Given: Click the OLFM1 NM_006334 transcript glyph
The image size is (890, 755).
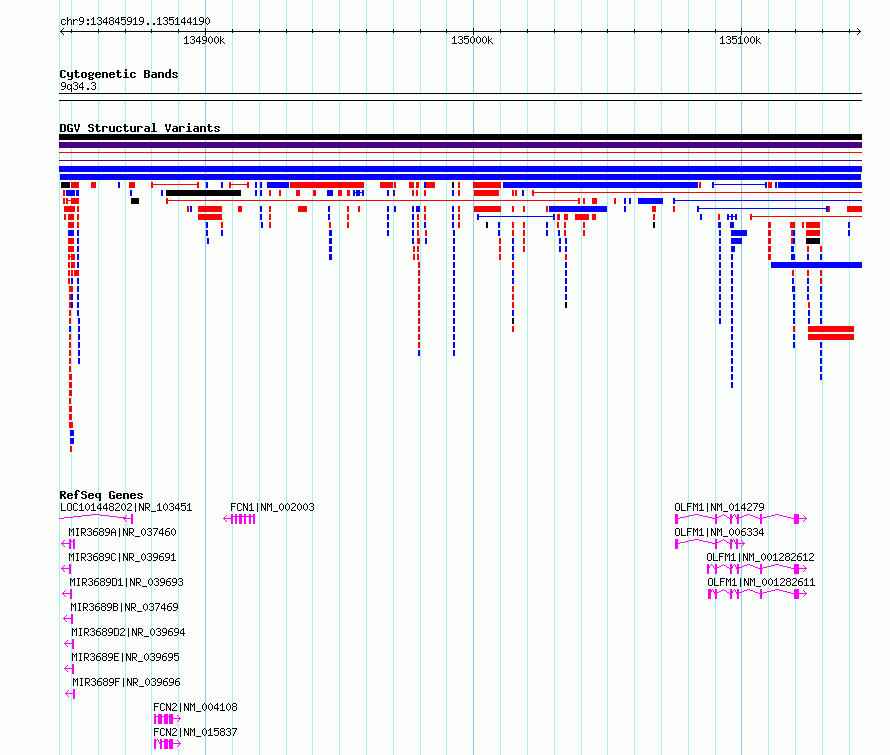Looking at the screenshot, I should 710,544.
